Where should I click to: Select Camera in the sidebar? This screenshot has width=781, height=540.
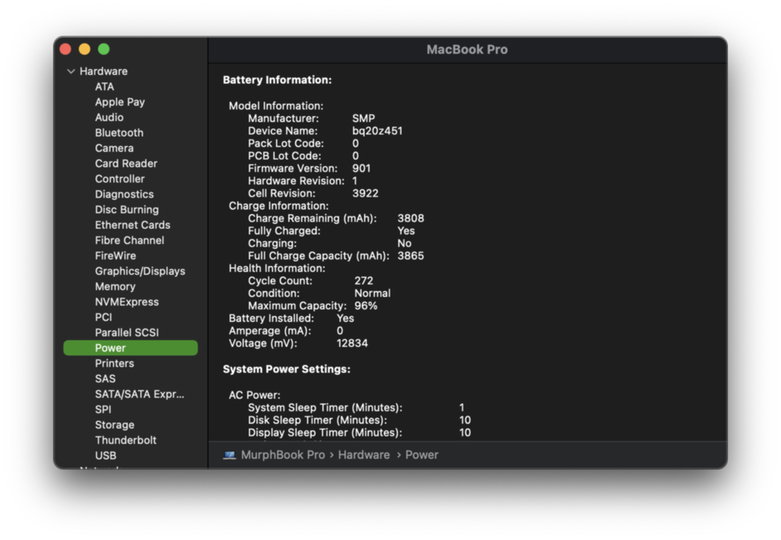[x=114, y=148]
